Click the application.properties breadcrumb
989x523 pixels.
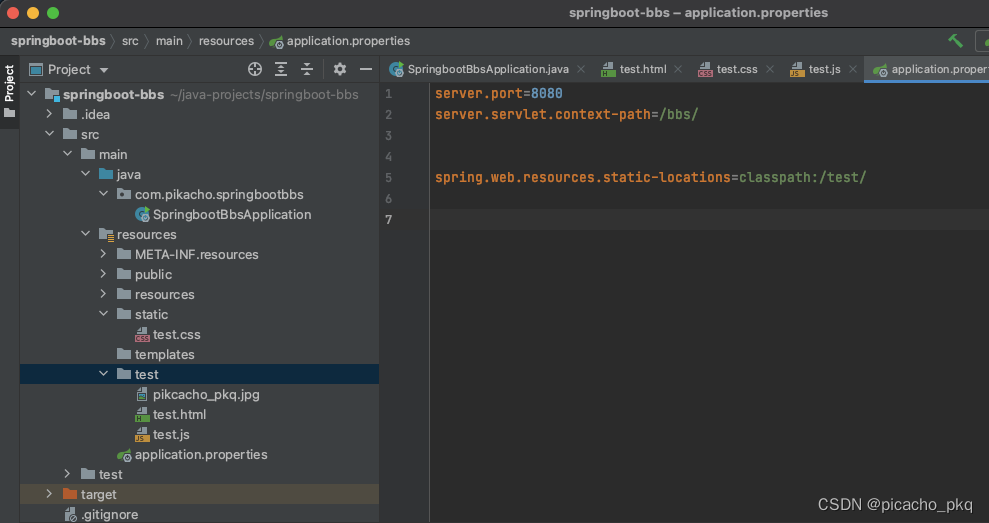click(348, 41)
